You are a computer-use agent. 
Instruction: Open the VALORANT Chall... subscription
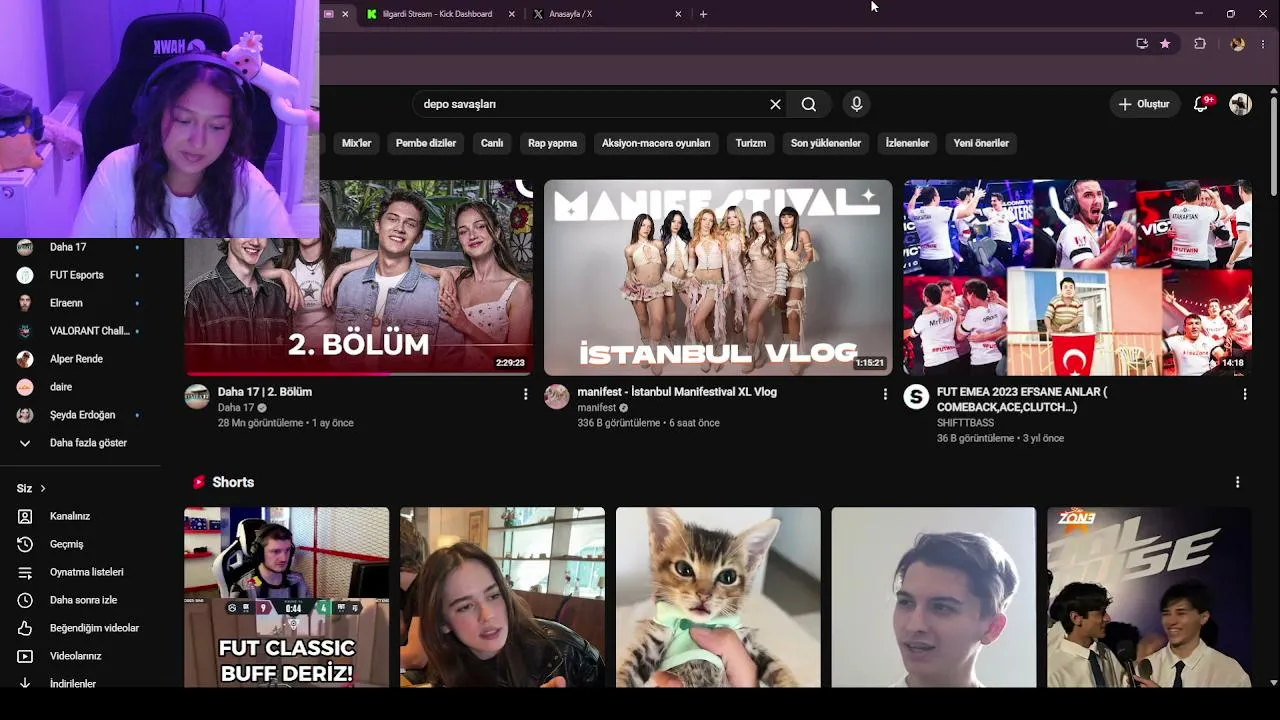pos(80,331)
